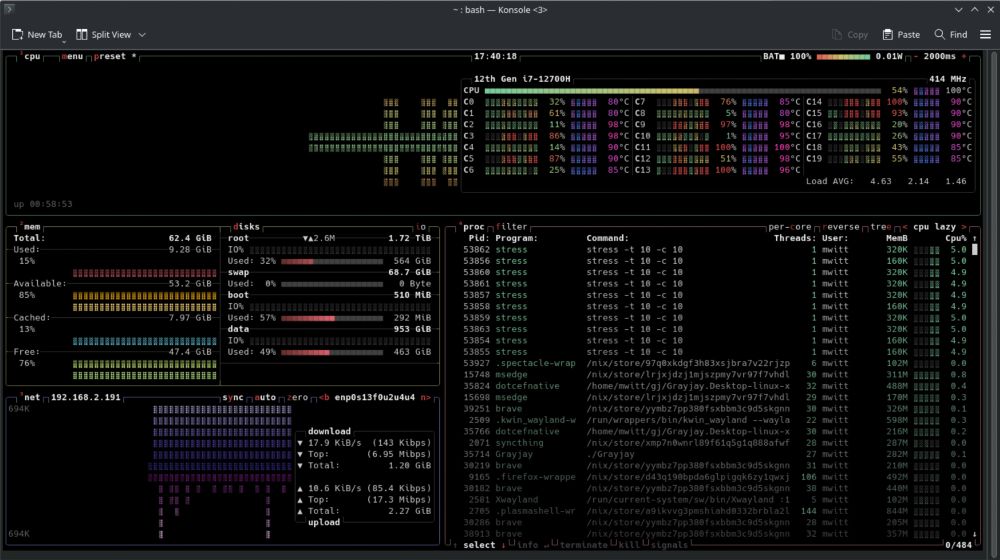This screenshot has width=1000, height=560.
Task: Click kill in process footer
Action: pos(629,545)
